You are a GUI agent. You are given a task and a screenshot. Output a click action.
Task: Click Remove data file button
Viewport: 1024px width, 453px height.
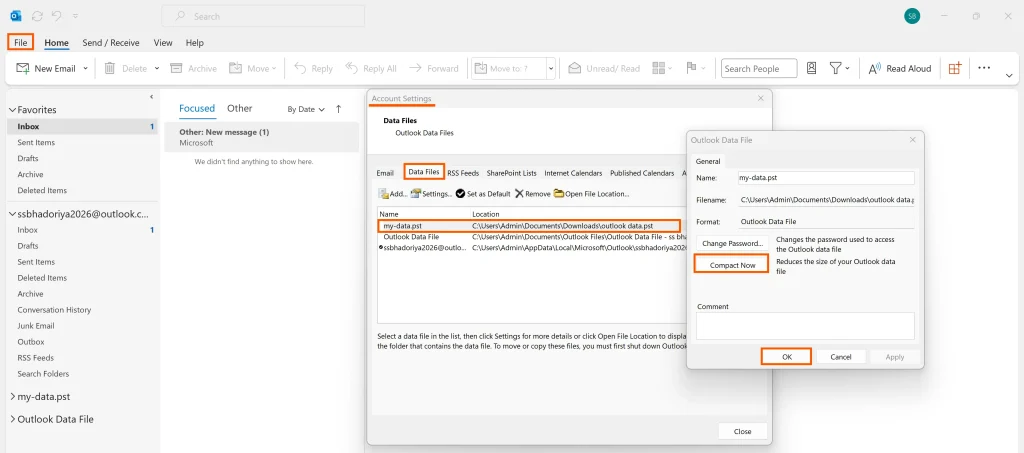coord(533,194)
